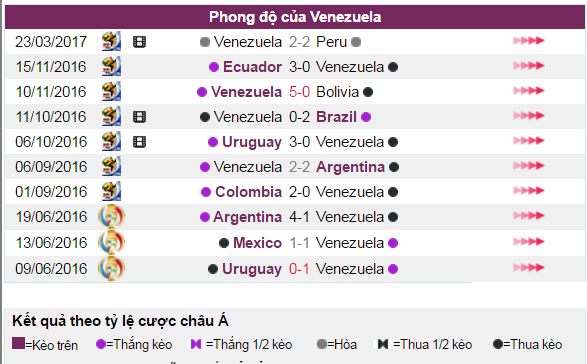Viewport: 587px width, 364px height.
Task: Click Copa America logo on 19/06/2016 row
Action: click(111, 216)
